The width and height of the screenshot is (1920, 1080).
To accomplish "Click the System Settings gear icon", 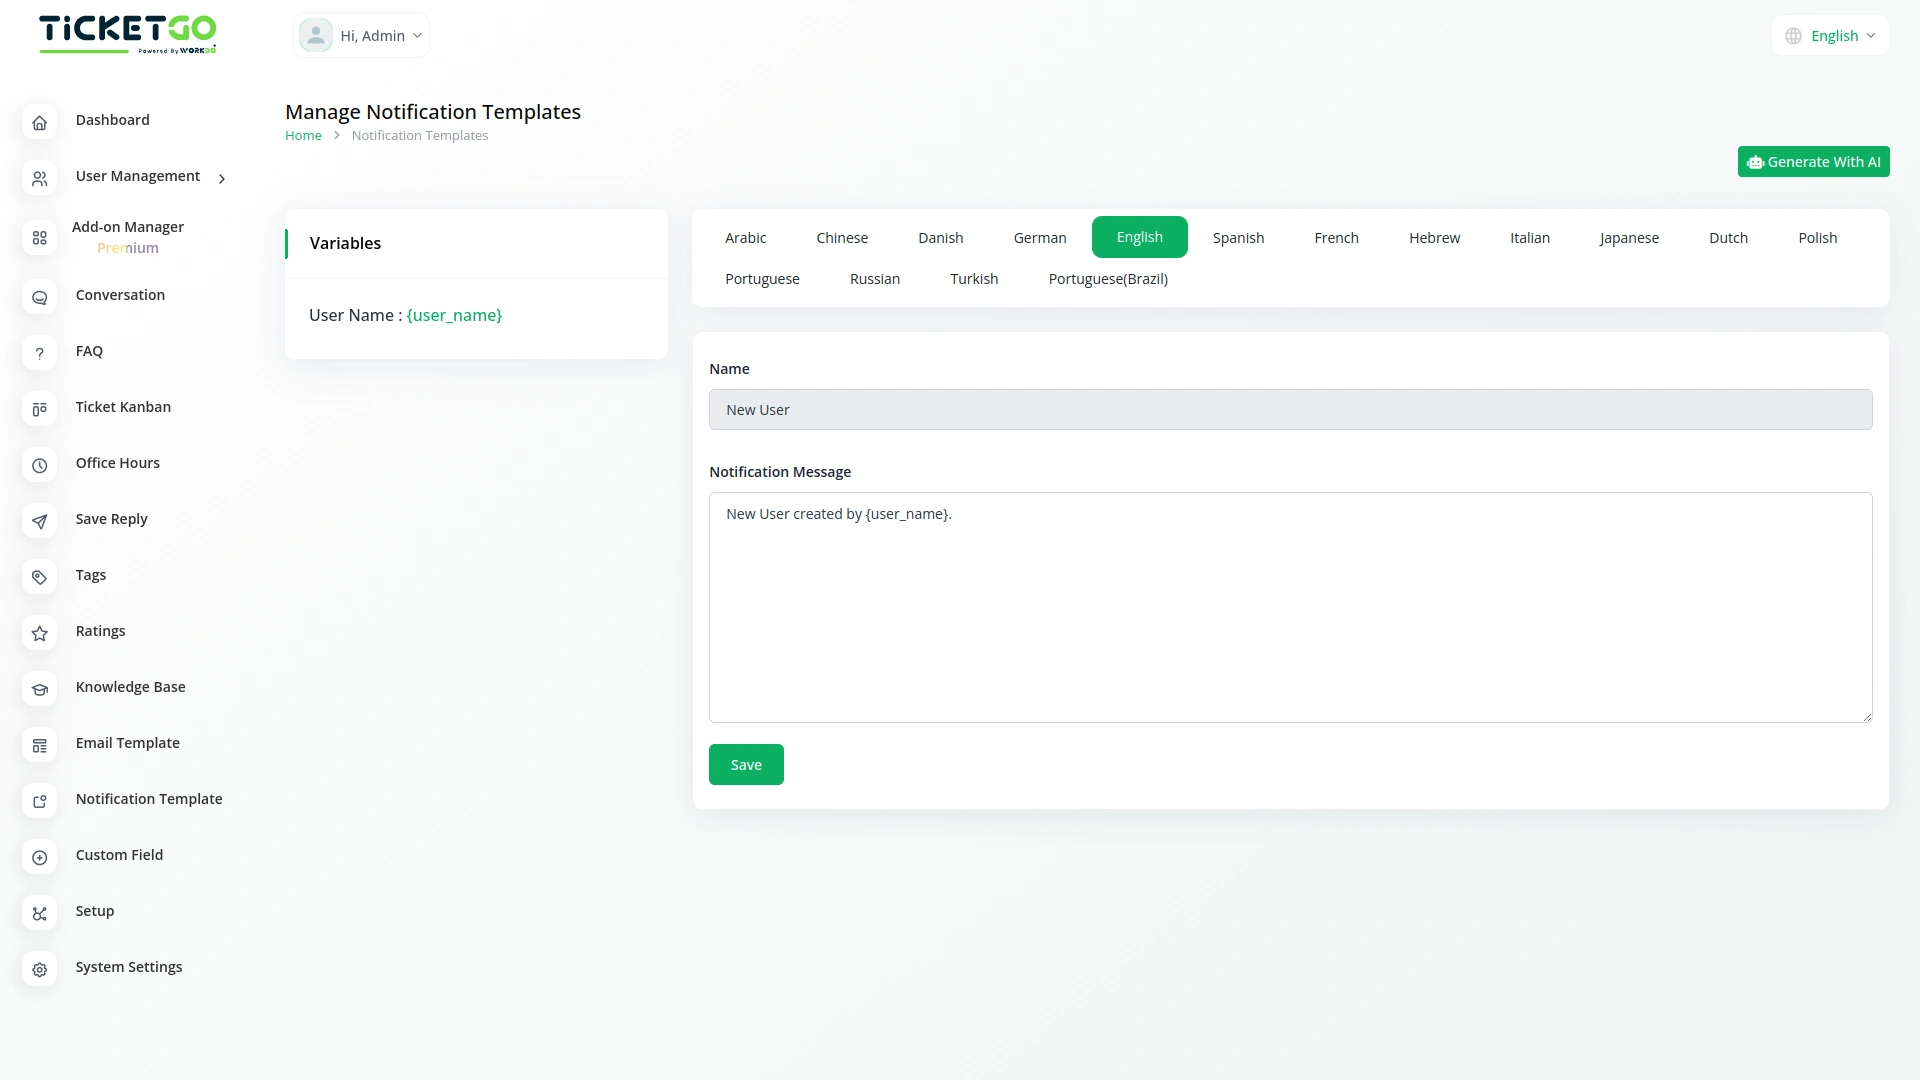I will tap(39, 969).
